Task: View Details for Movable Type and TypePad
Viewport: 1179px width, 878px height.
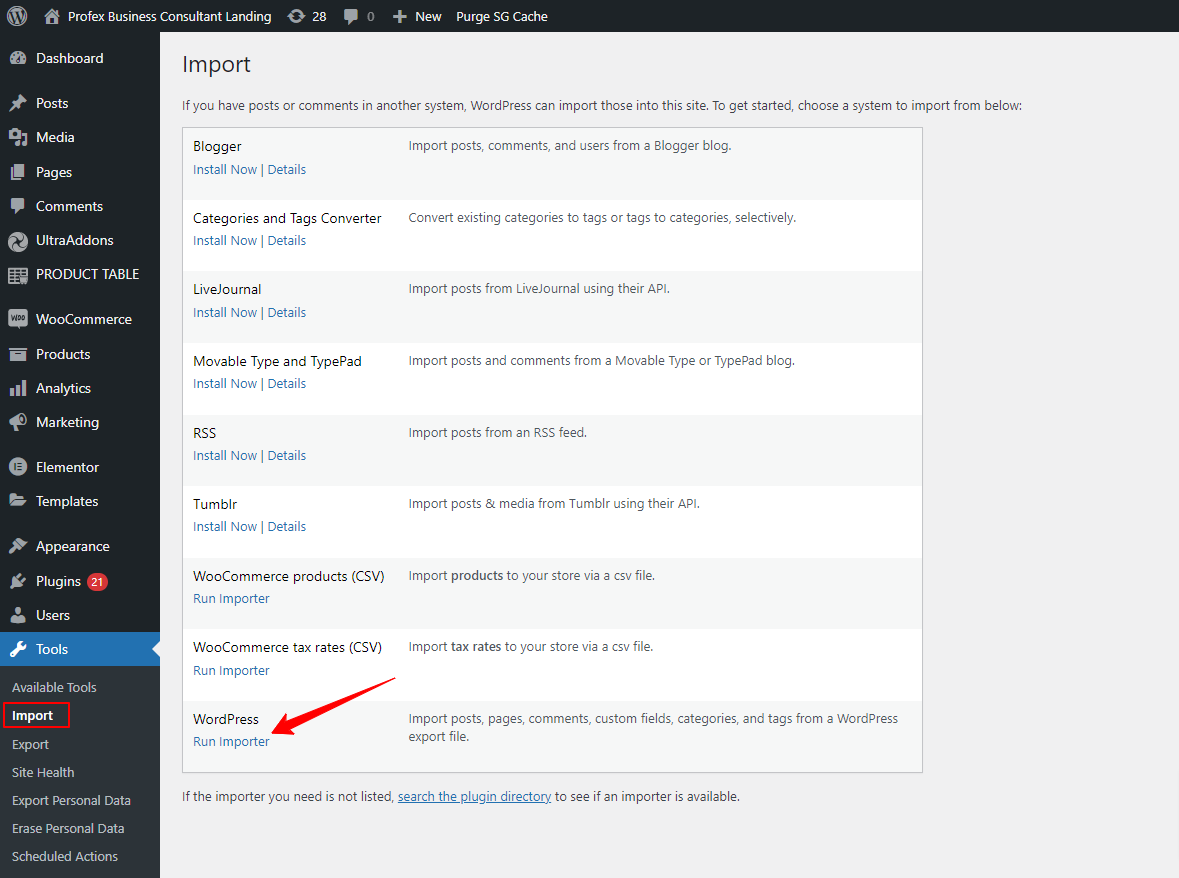Action: click(x=286, y=383)
